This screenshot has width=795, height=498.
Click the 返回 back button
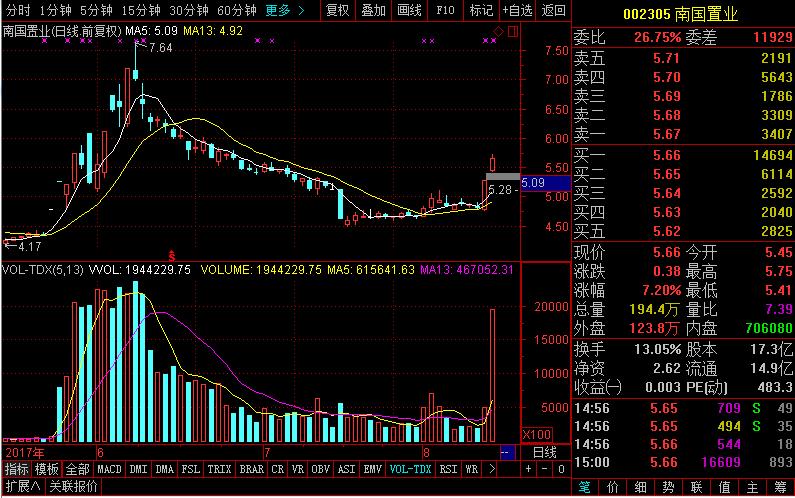tap(553, 10)
